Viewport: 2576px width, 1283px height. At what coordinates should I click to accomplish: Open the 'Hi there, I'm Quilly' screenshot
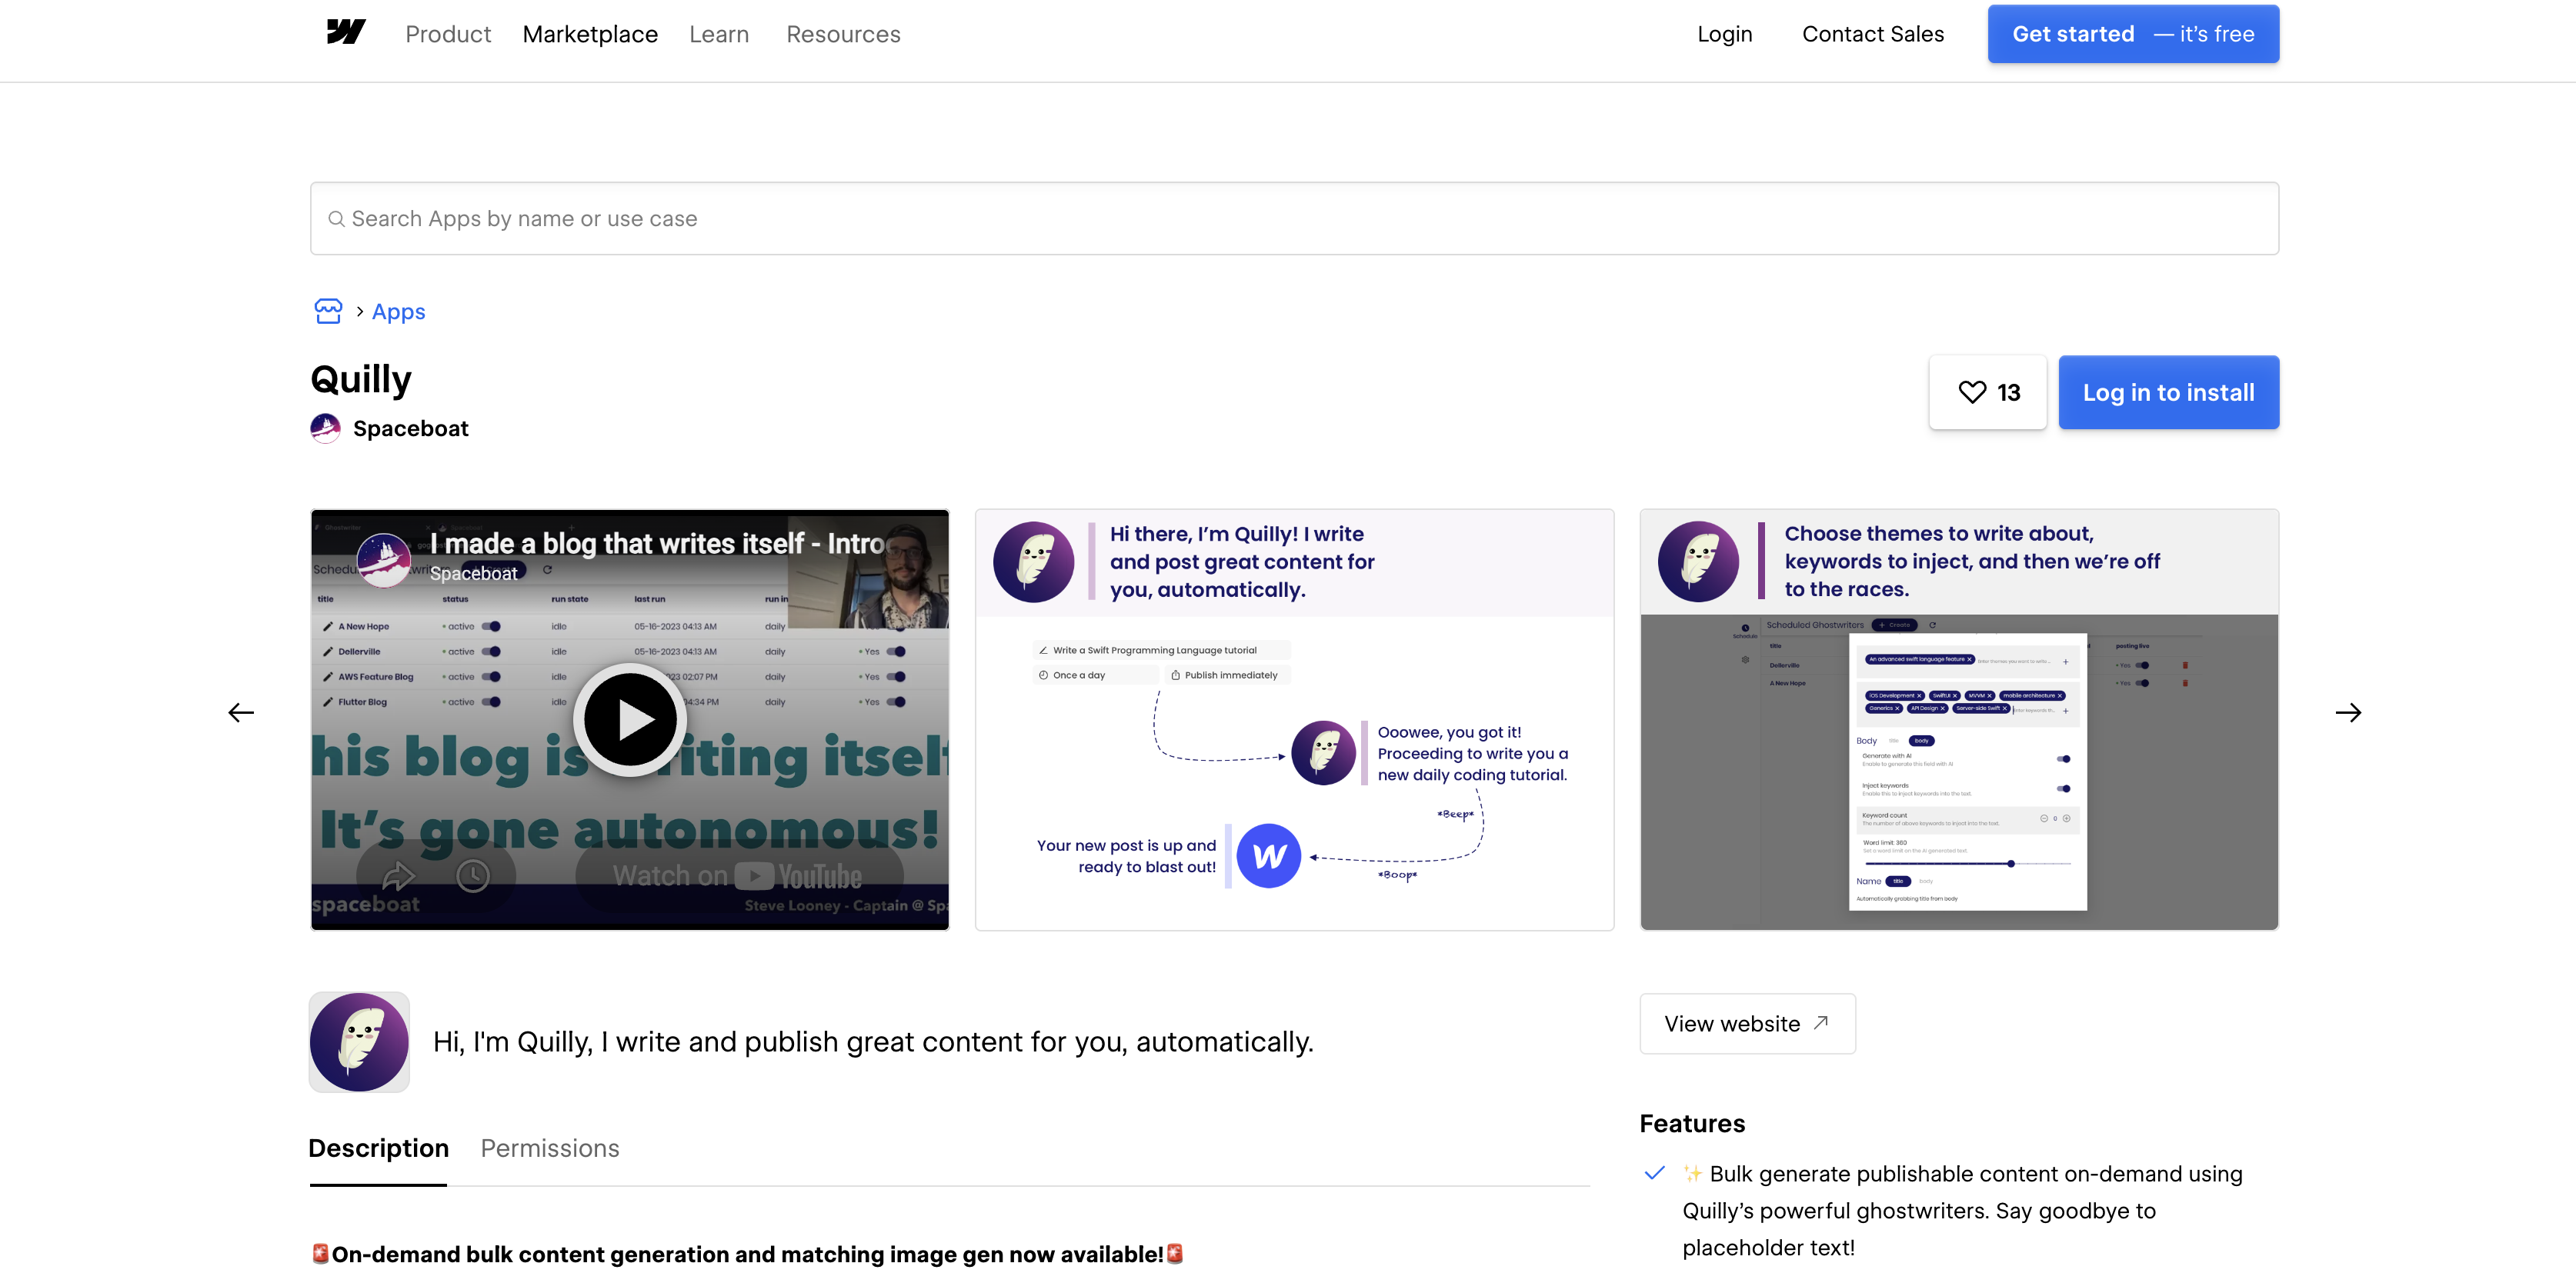click(1294, 719)
